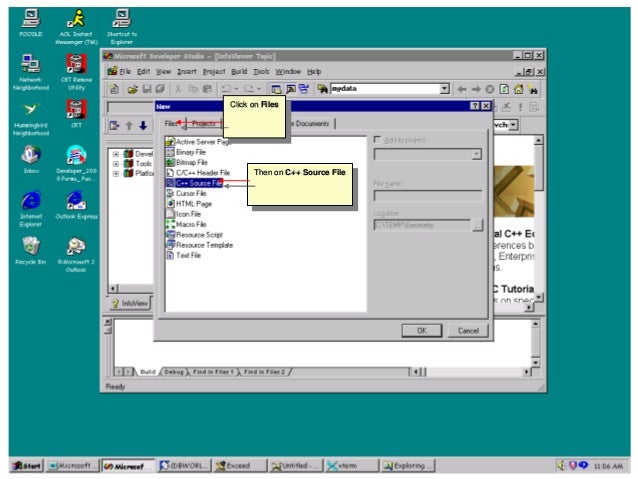Image resolution: width=638 pixels, height=479 pixels.
Task: Click the Copy toolbar icon
Action: (x=192, y=89)
